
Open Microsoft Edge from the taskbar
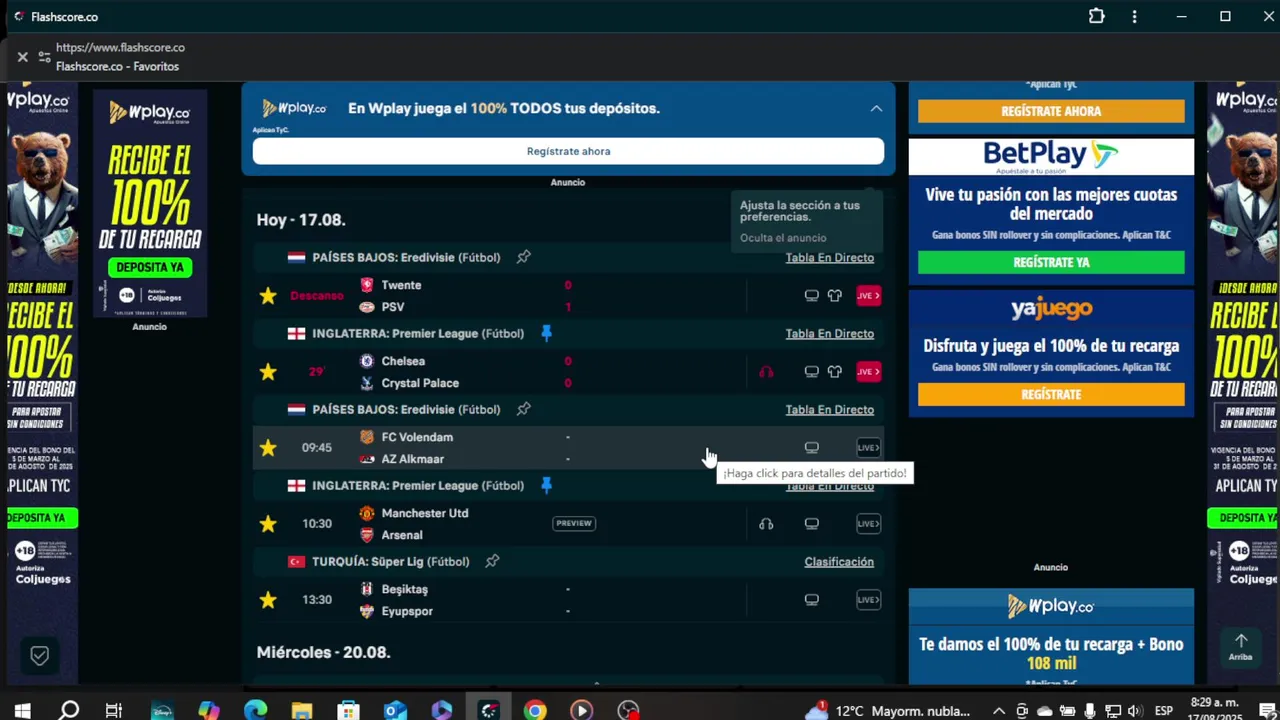[x=255, y=711]
